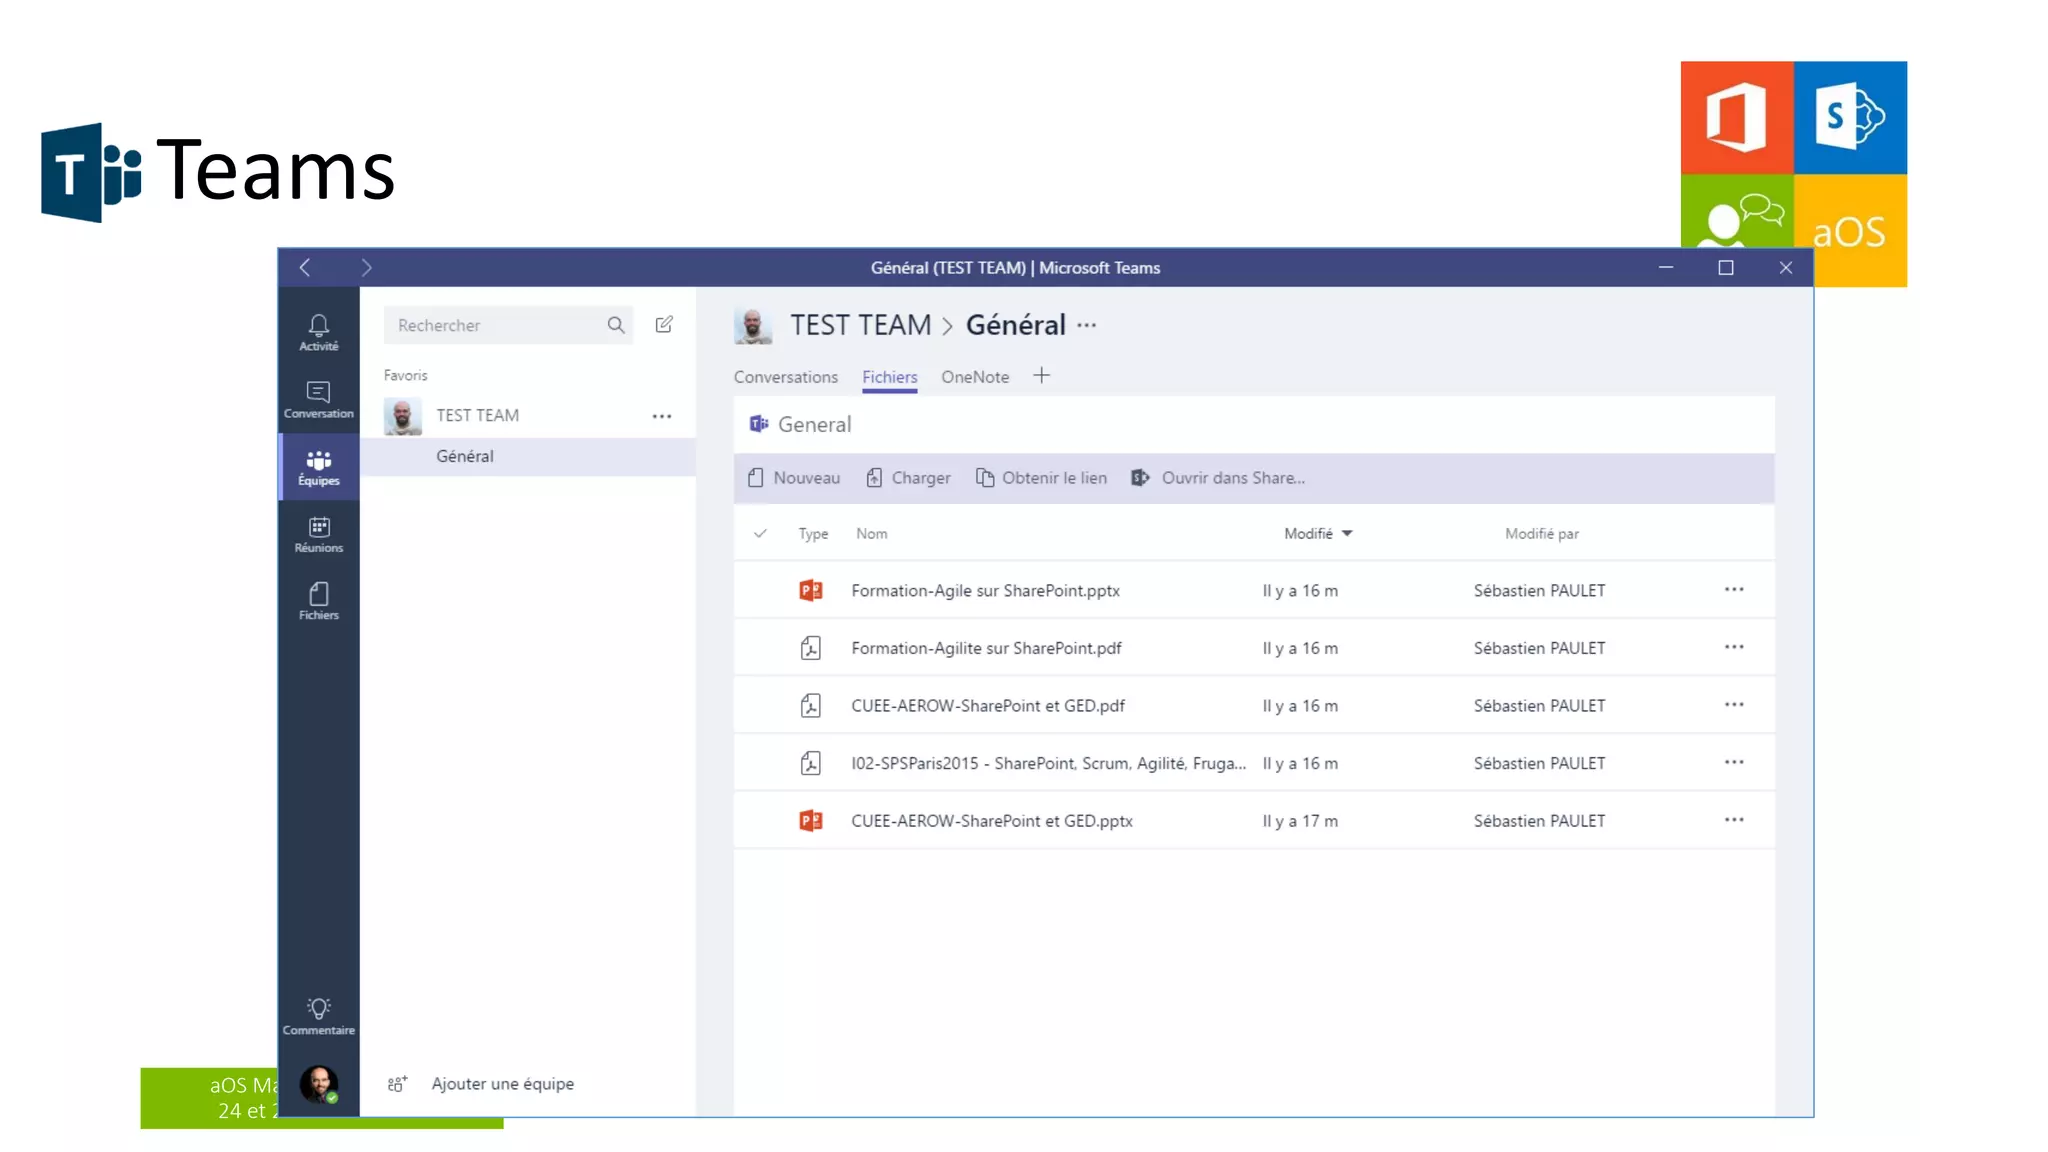Switch to the Conversations tab
Image resolution: width=2048 pixels, height=1152 pixels.
785,377
